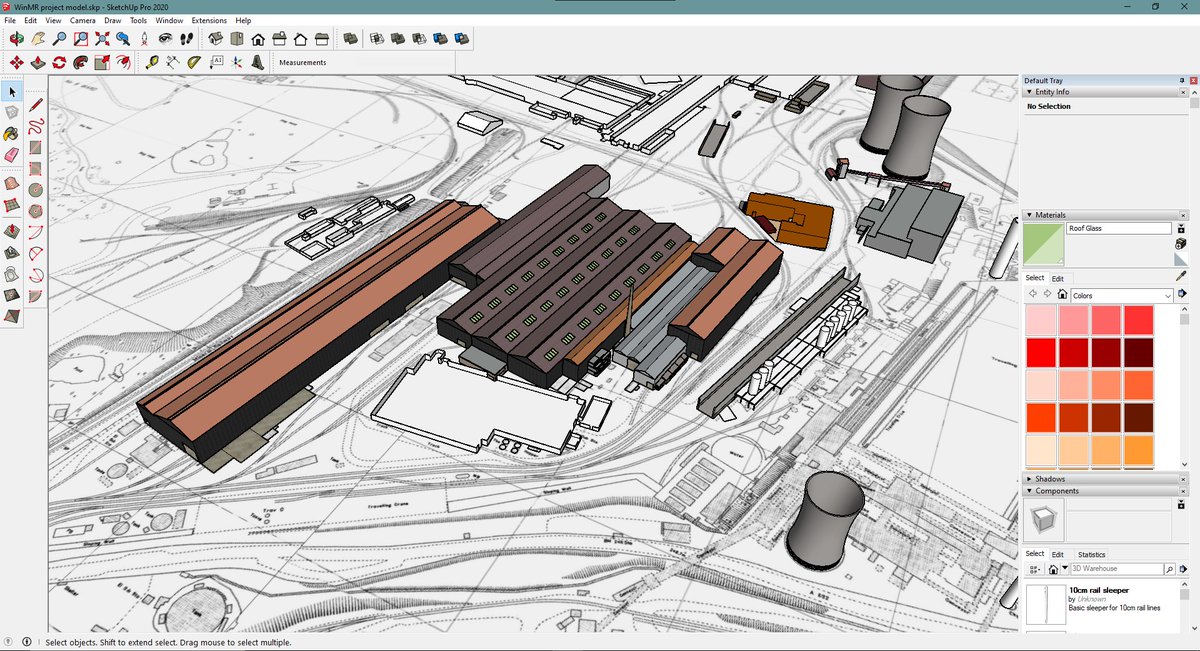
Task: Open the Extensions menu
Action: (209, 20)
